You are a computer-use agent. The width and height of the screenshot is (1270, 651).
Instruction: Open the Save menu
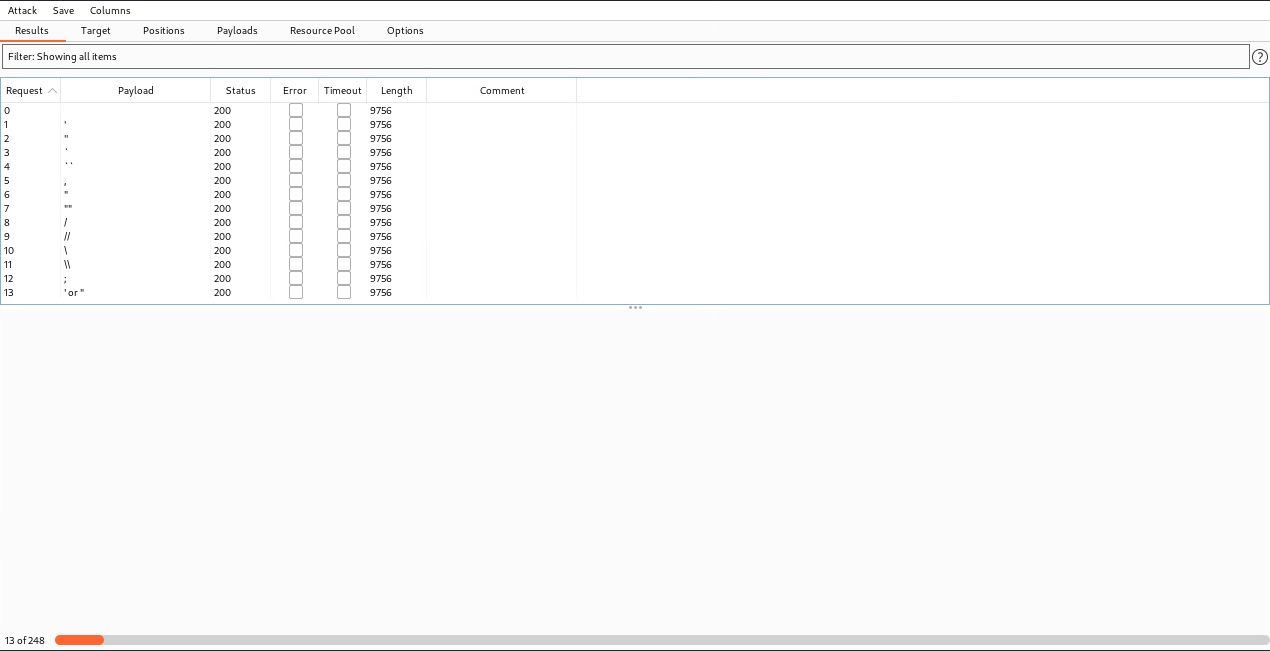(63, 10)
